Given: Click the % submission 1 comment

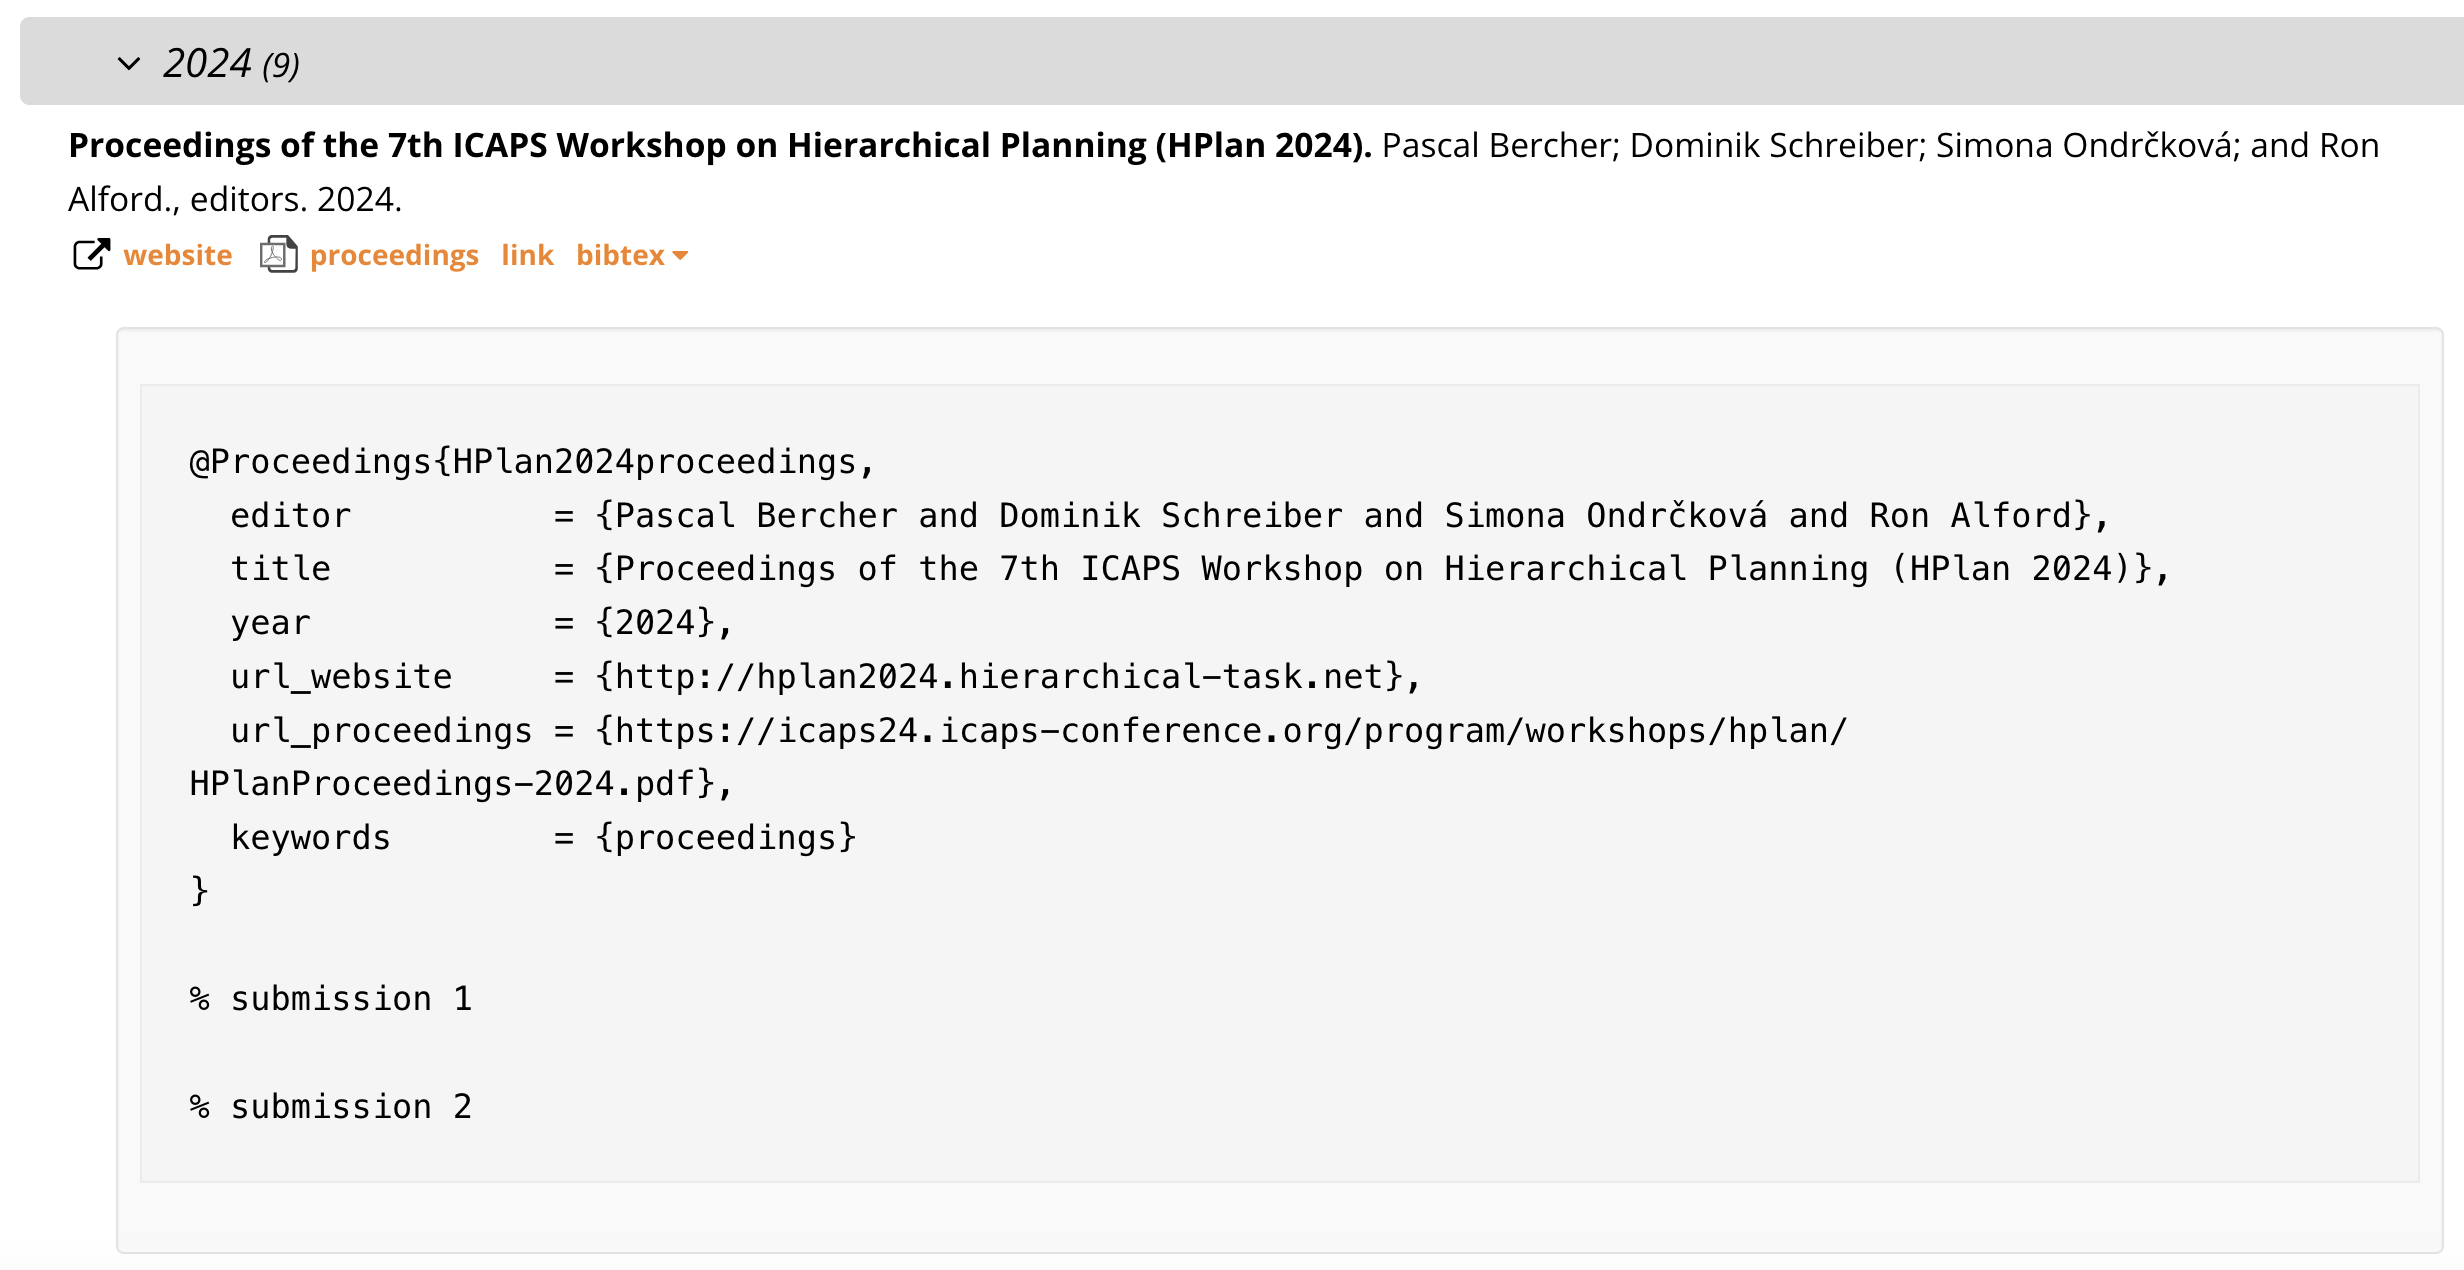Looking at the screenshot, I should [331, 999].
